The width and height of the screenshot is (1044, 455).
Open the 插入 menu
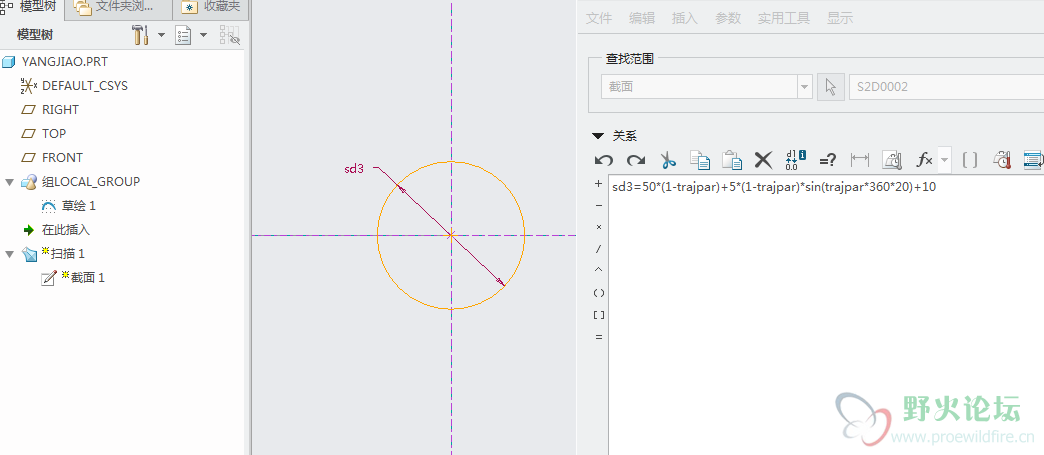tap(684, 19)
